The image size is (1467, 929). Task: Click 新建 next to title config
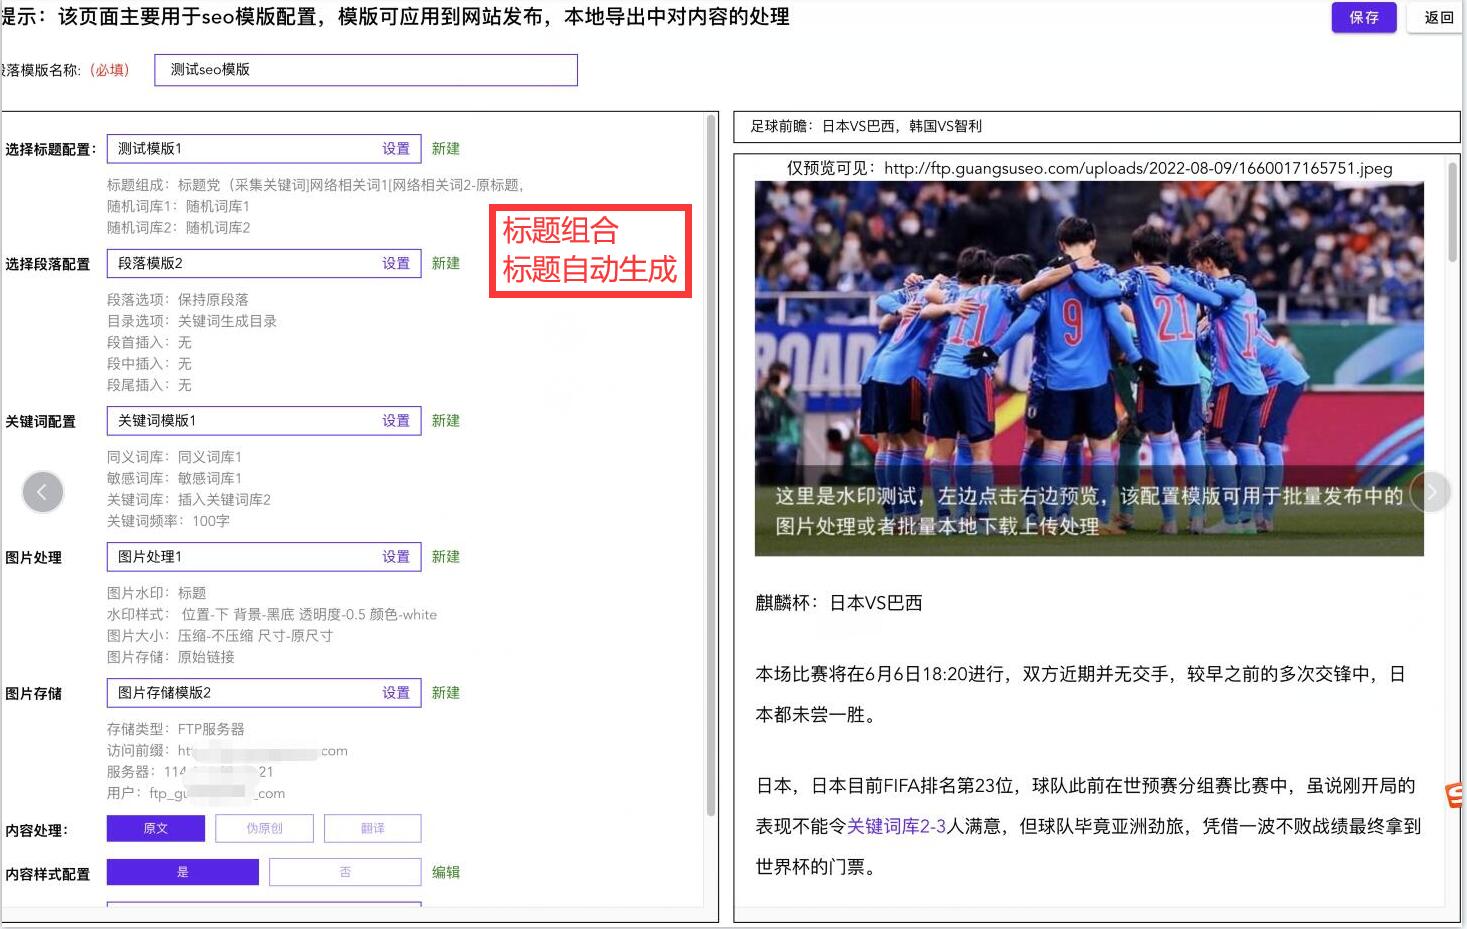(446, 148)
